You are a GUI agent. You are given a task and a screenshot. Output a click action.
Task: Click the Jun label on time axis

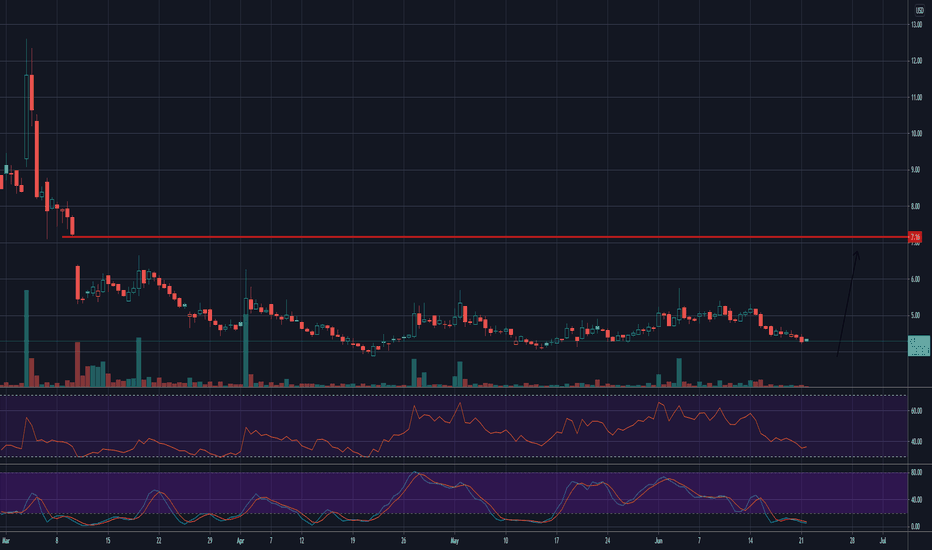[x=659, y=540]
